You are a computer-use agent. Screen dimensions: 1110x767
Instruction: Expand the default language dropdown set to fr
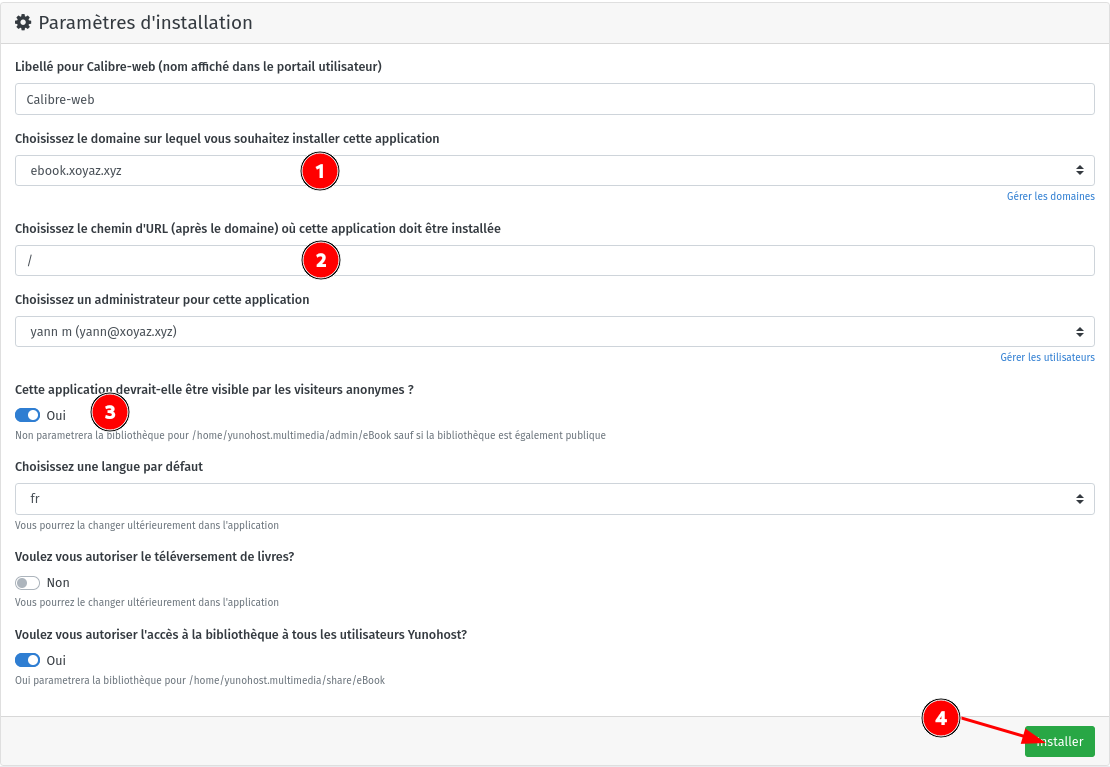pos(555,499)
